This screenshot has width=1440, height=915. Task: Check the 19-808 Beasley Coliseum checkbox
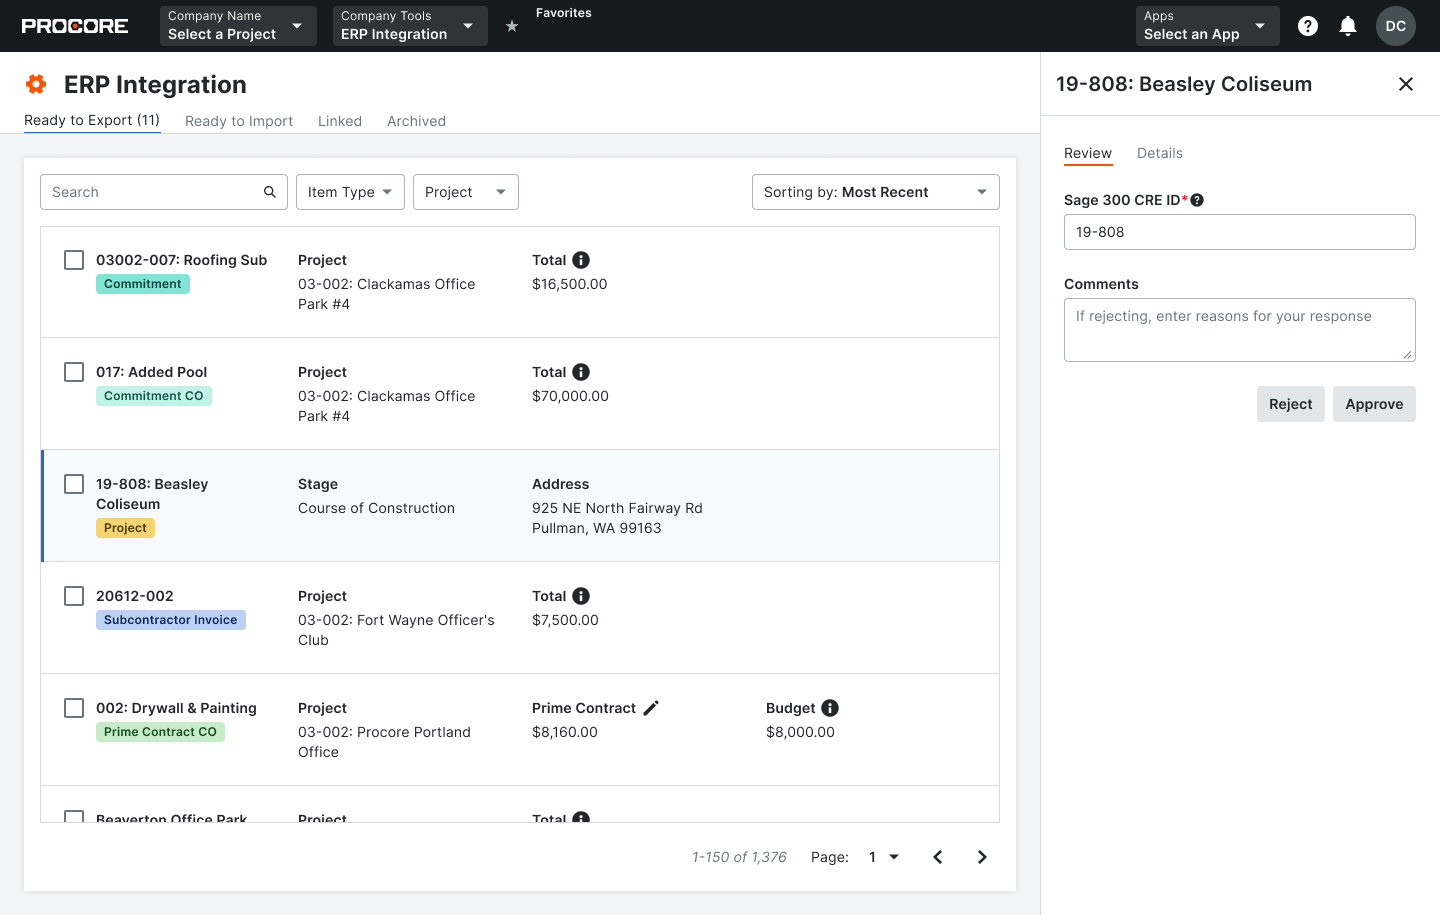click(x=74, y=484)
